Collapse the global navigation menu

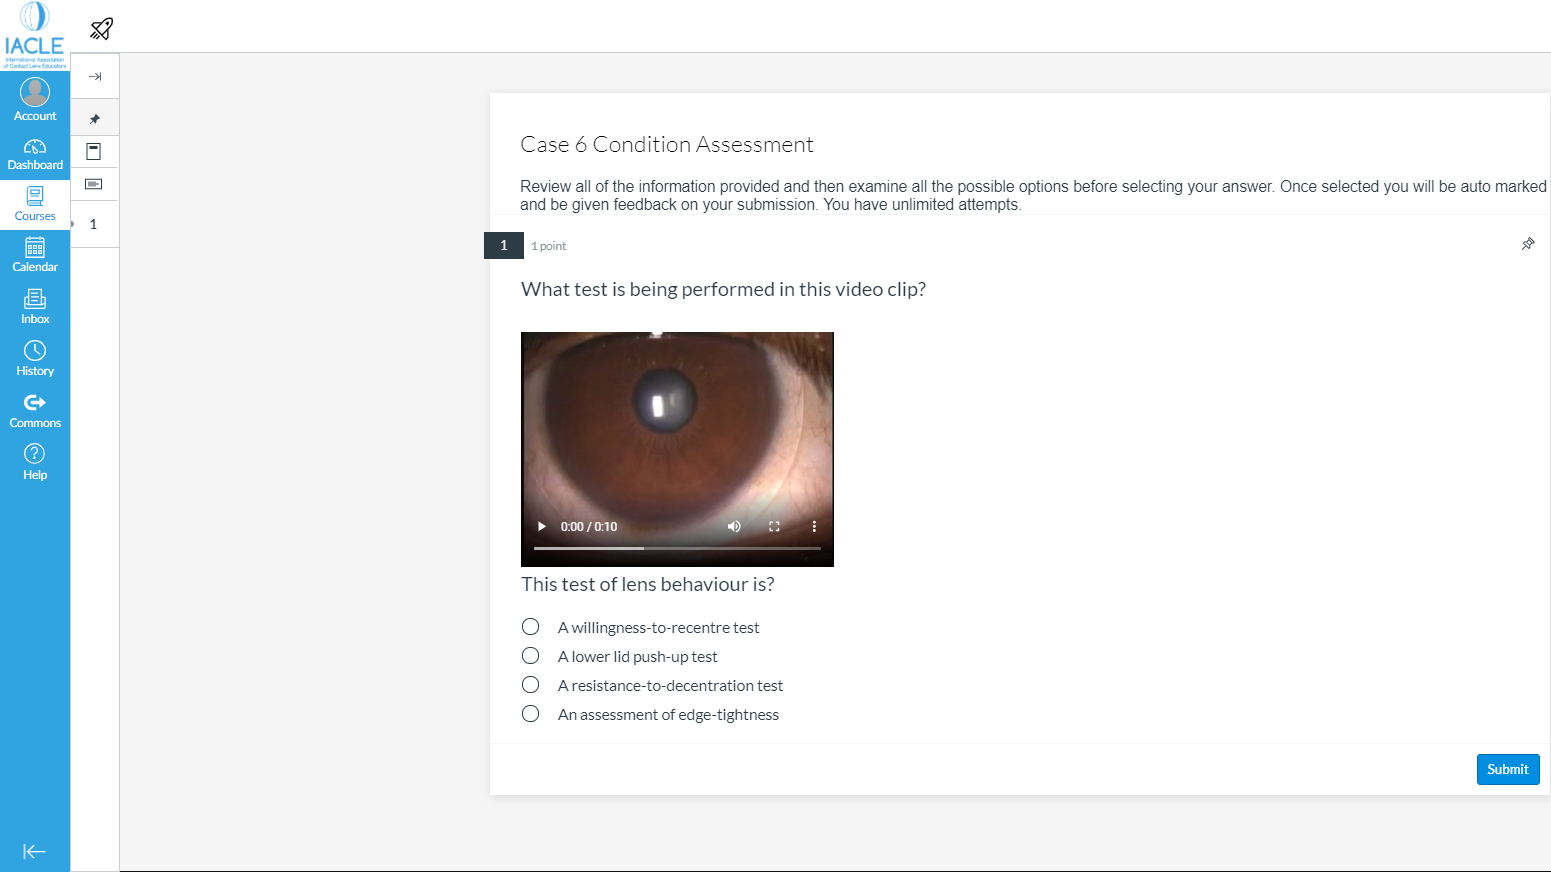point(35,851)
